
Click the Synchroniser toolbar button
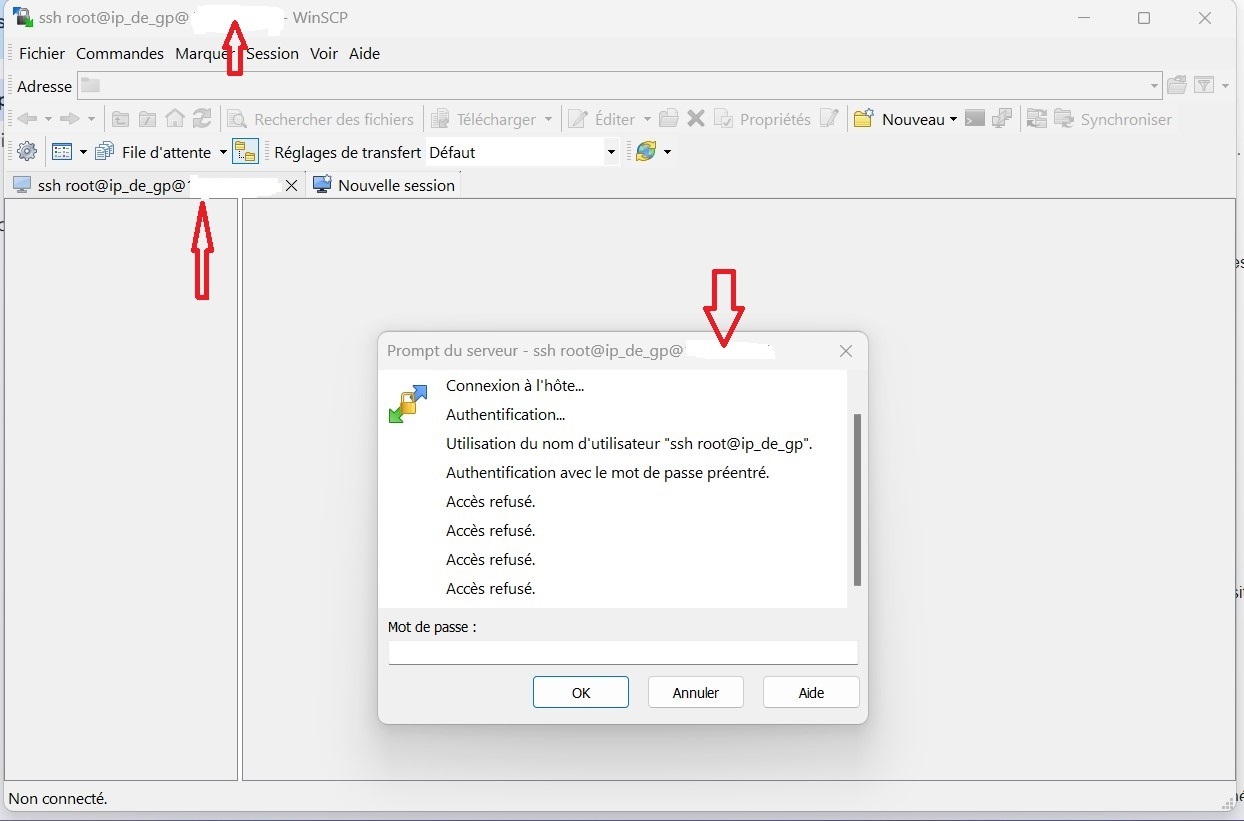1113,119
